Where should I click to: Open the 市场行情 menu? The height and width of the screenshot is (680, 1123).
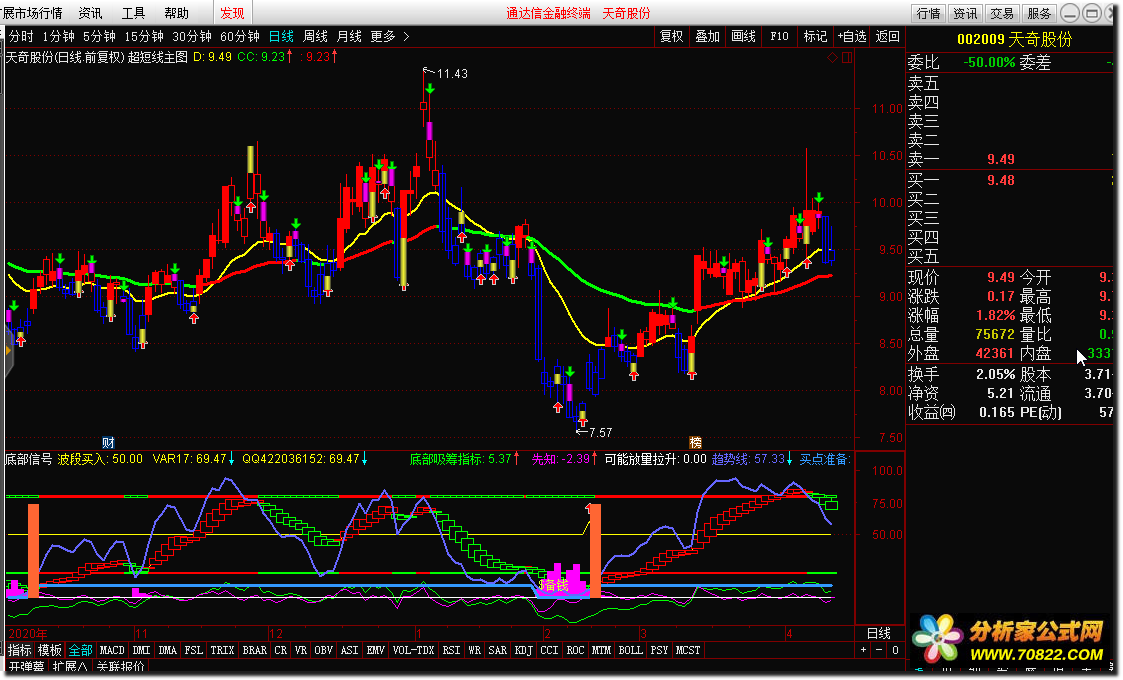(x=33, y=13)
